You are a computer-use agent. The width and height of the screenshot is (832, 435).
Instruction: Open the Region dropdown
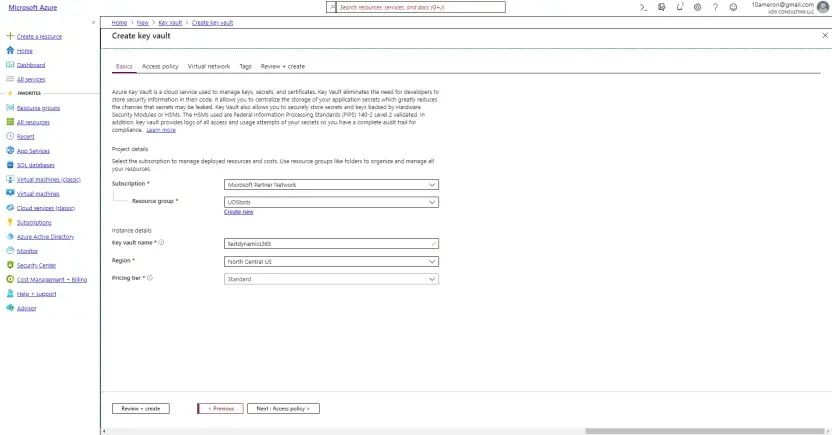pos(331,262)
